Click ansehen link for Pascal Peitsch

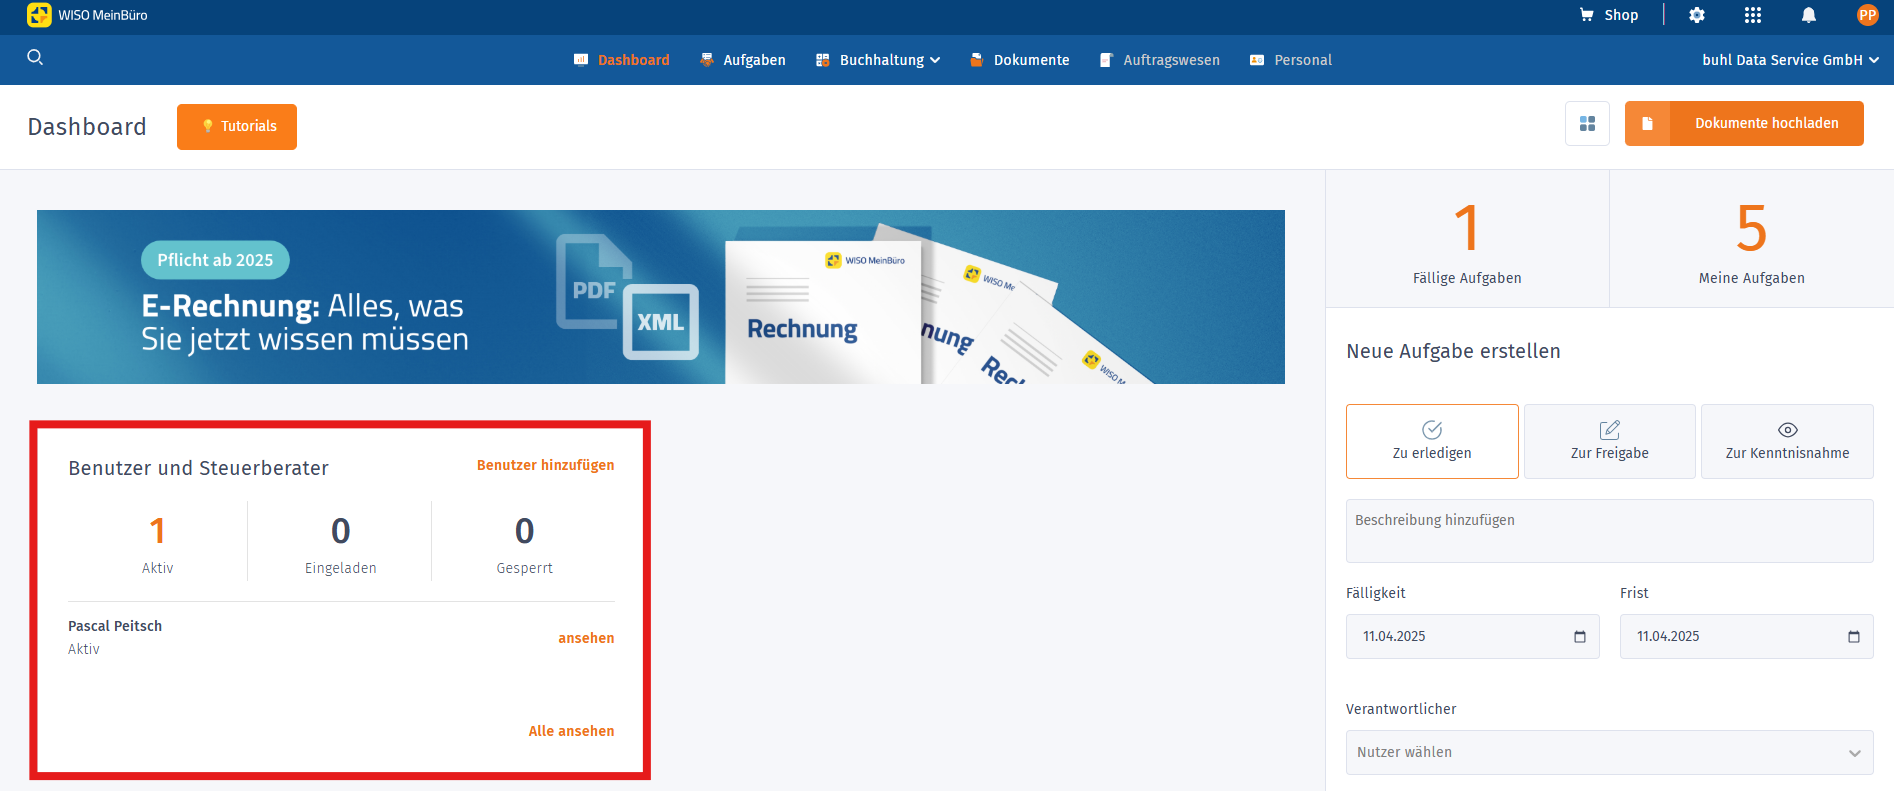pos(586,638)
